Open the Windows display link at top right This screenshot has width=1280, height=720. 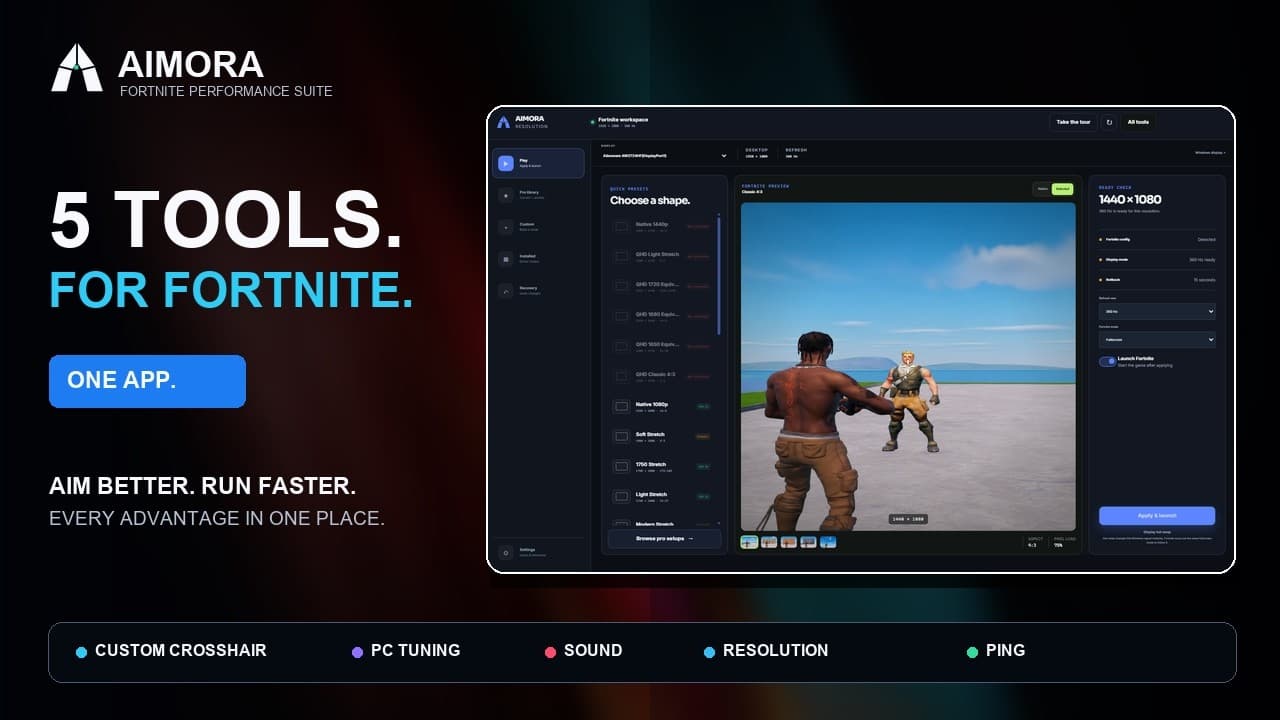pos(1210,153)
